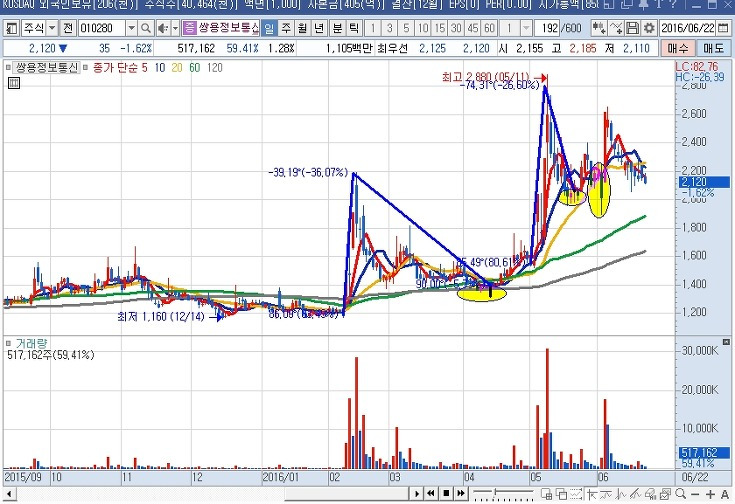Click the eraser tool icon
This screenshot has width=735, height=504.
coord(650,494)
